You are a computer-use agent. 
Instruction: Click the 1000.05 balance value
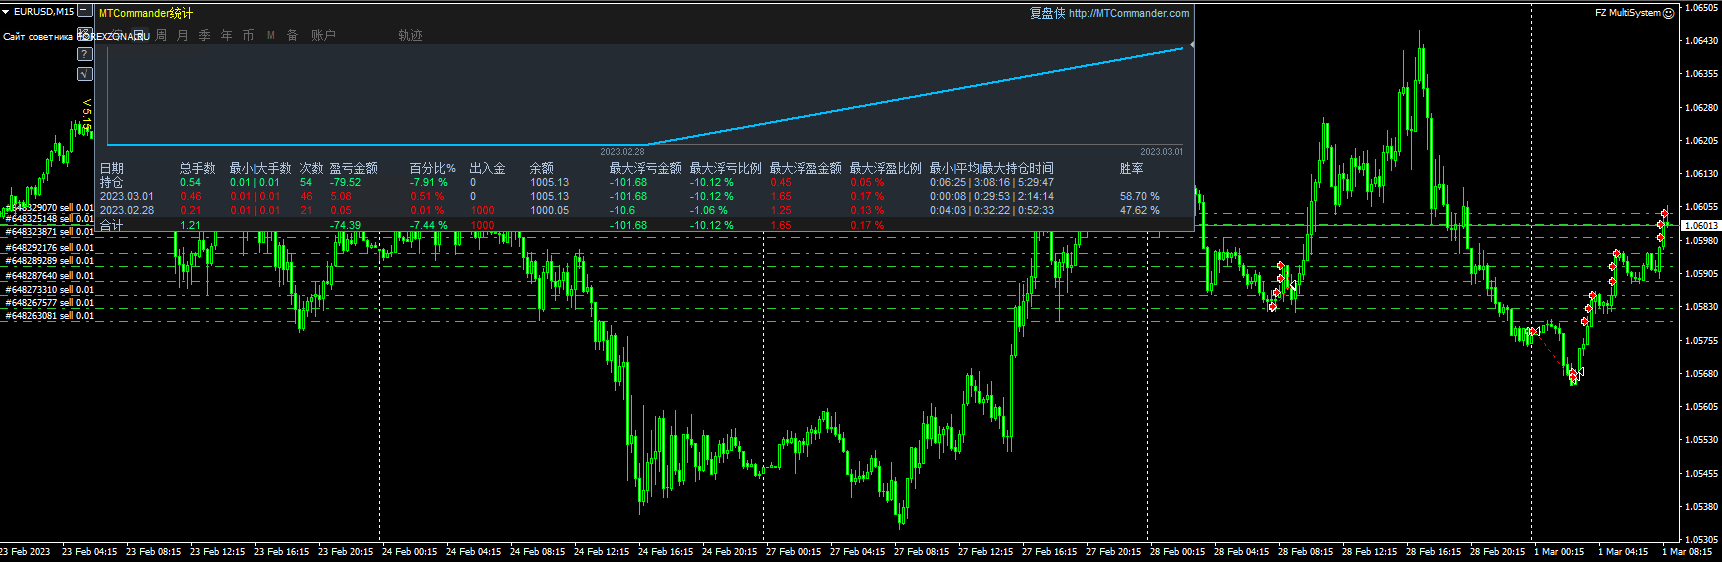[x=549, y=210]
